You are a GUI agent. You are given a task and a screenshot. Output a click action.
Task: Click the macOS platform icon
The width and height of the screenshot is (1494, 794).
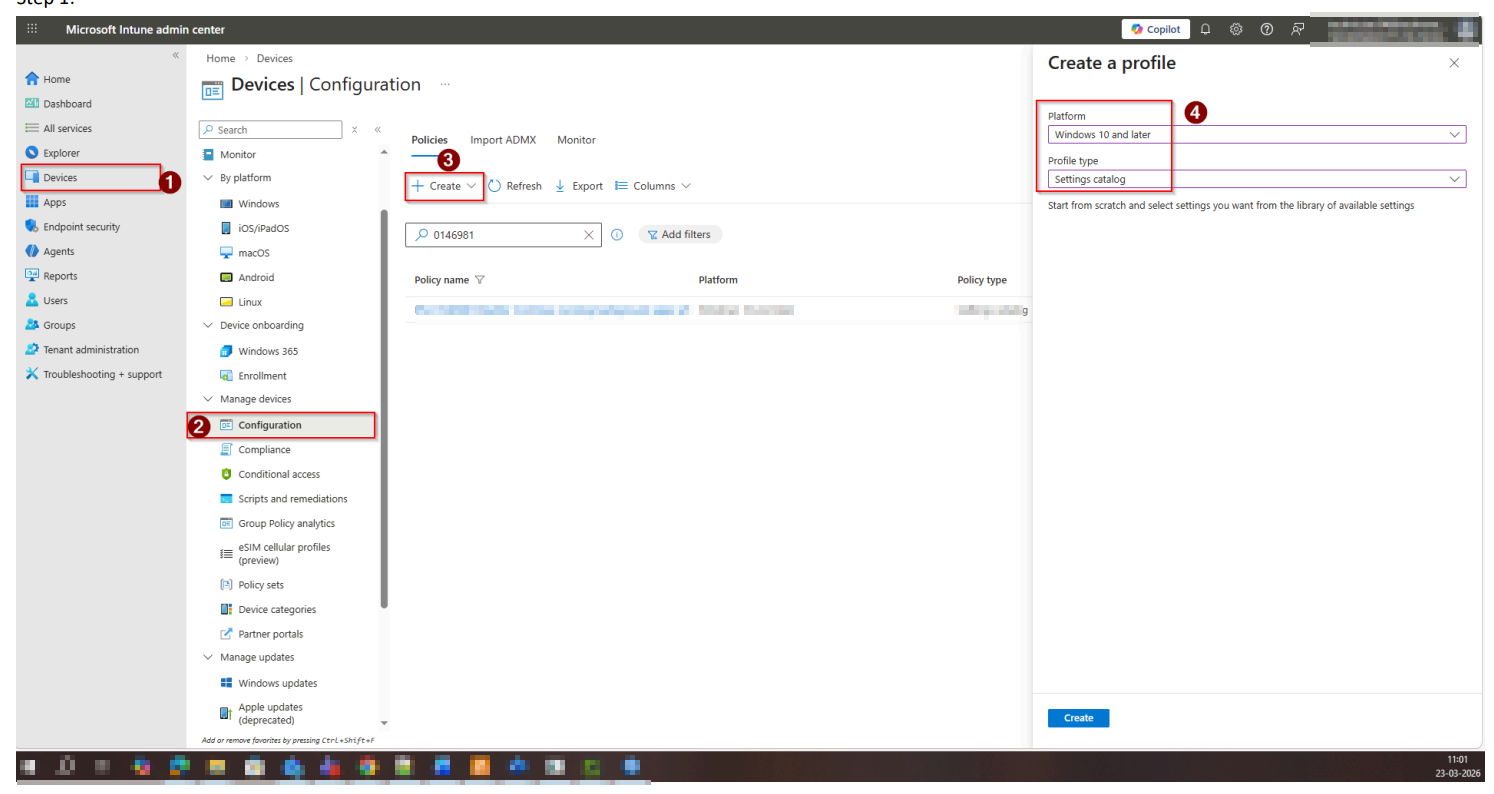(226, 253)
